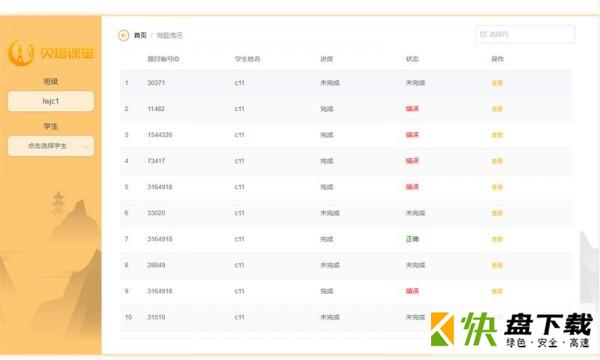The image size is (600, 360).
Task: Click the chevron arrow of the student selector
Action: click(86, 146)
